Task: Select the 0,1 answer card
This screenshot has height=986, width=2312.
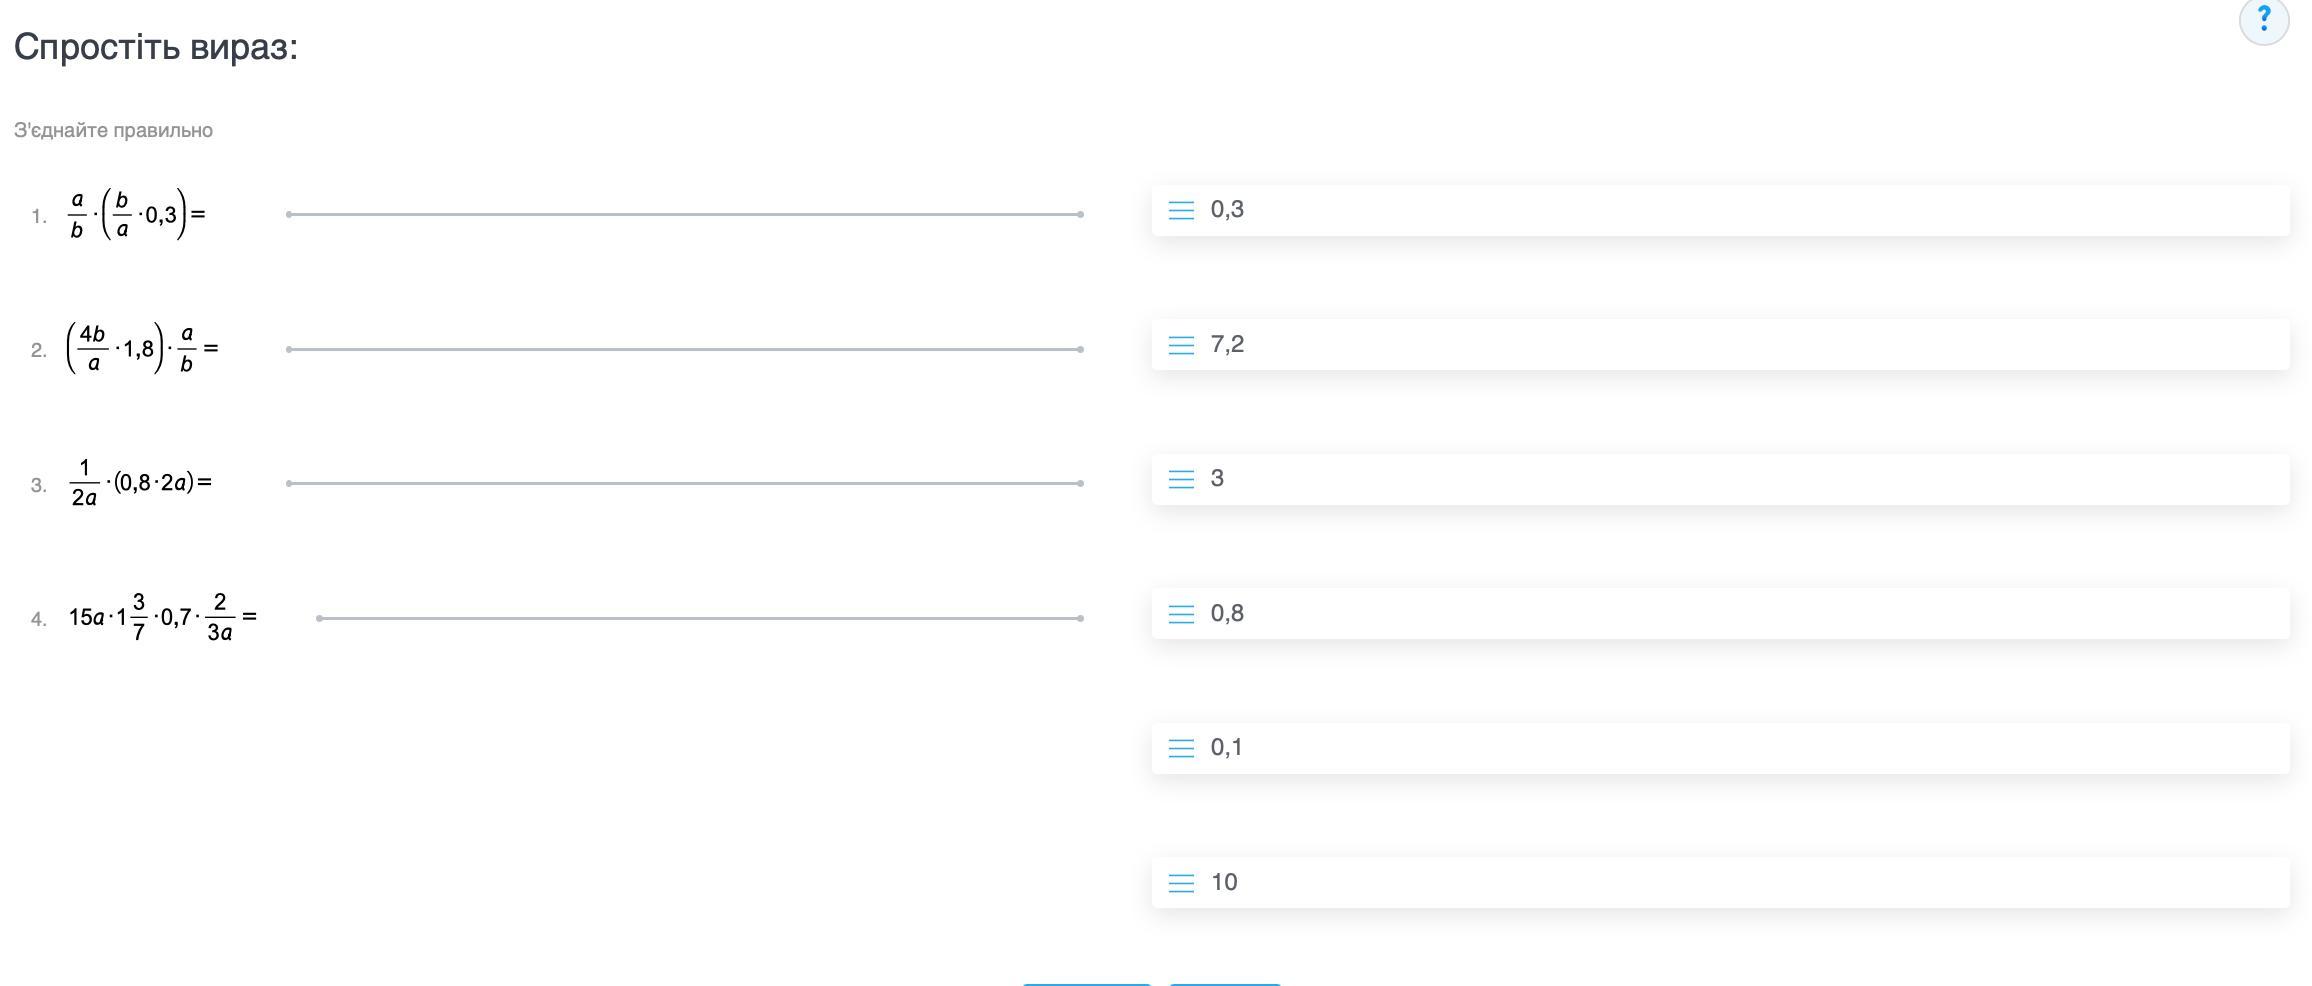Action: point(1720,748)
